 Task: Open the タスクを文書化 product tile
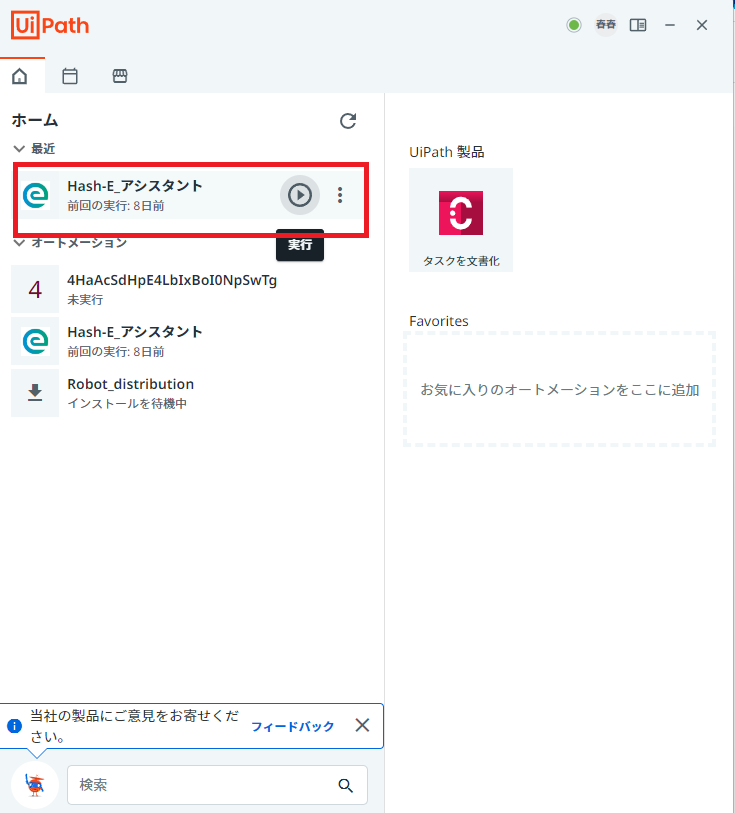click(461, 220)
